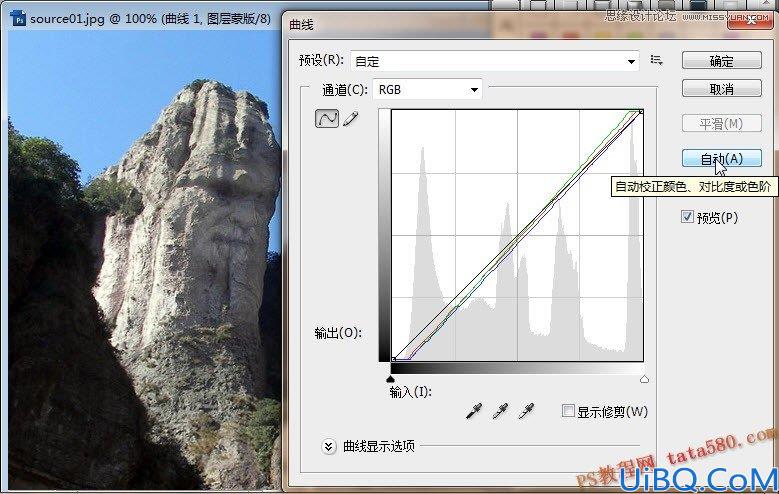This screenshot has width=779, height=494.
Task: Toggle the 预览(P) preview checkbox
Action: click(687, 217)
